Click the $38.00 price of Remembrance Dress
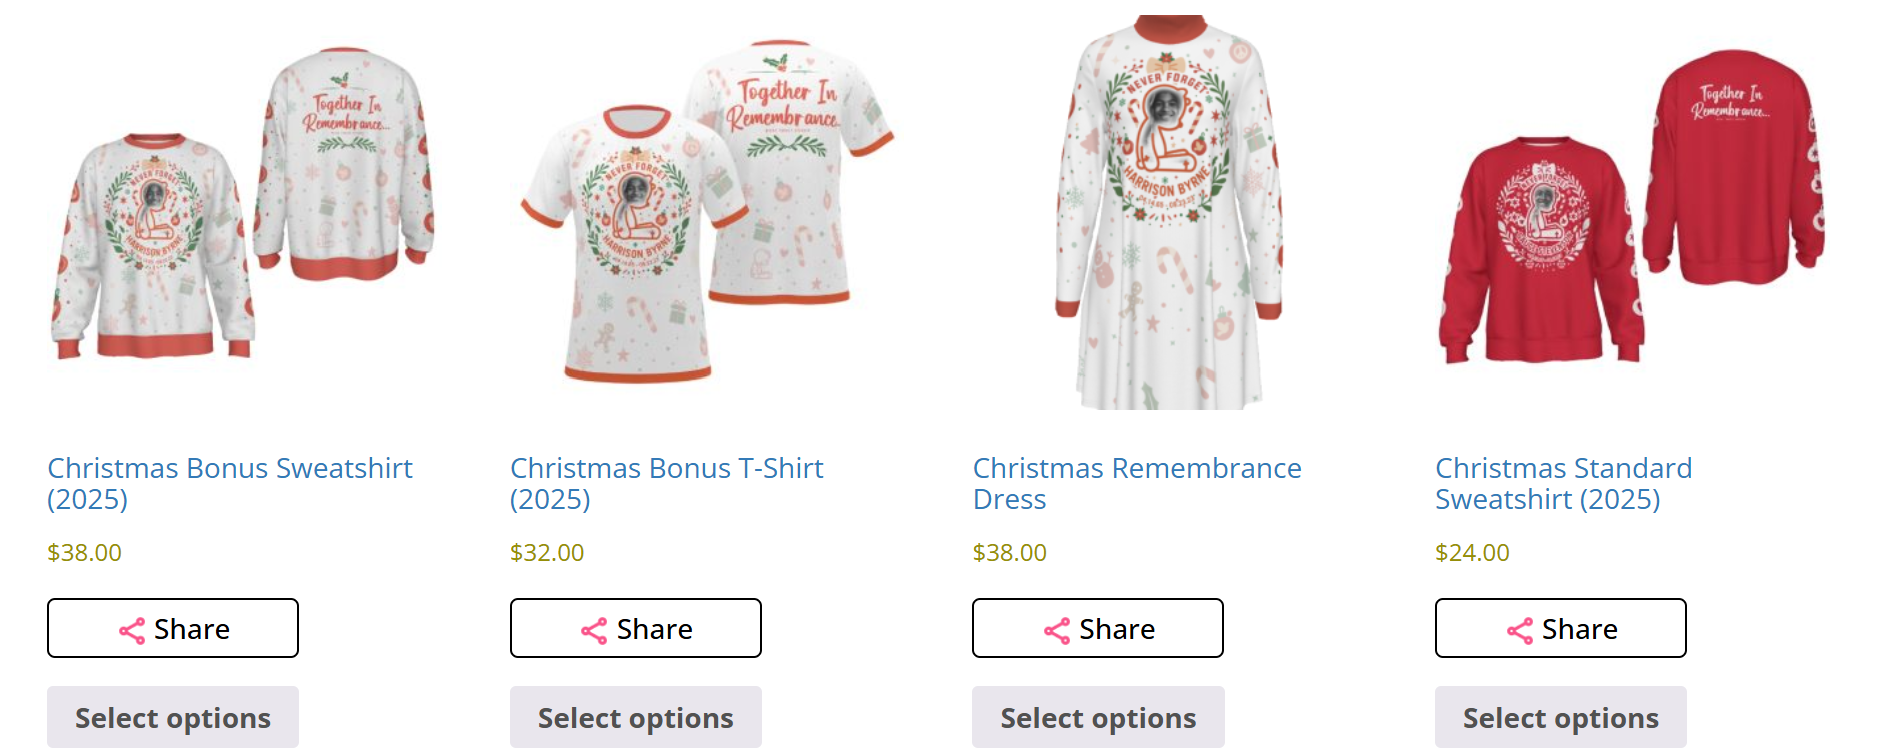Viewport: 1884px width, 754px height. click(x=1010, y=553)
